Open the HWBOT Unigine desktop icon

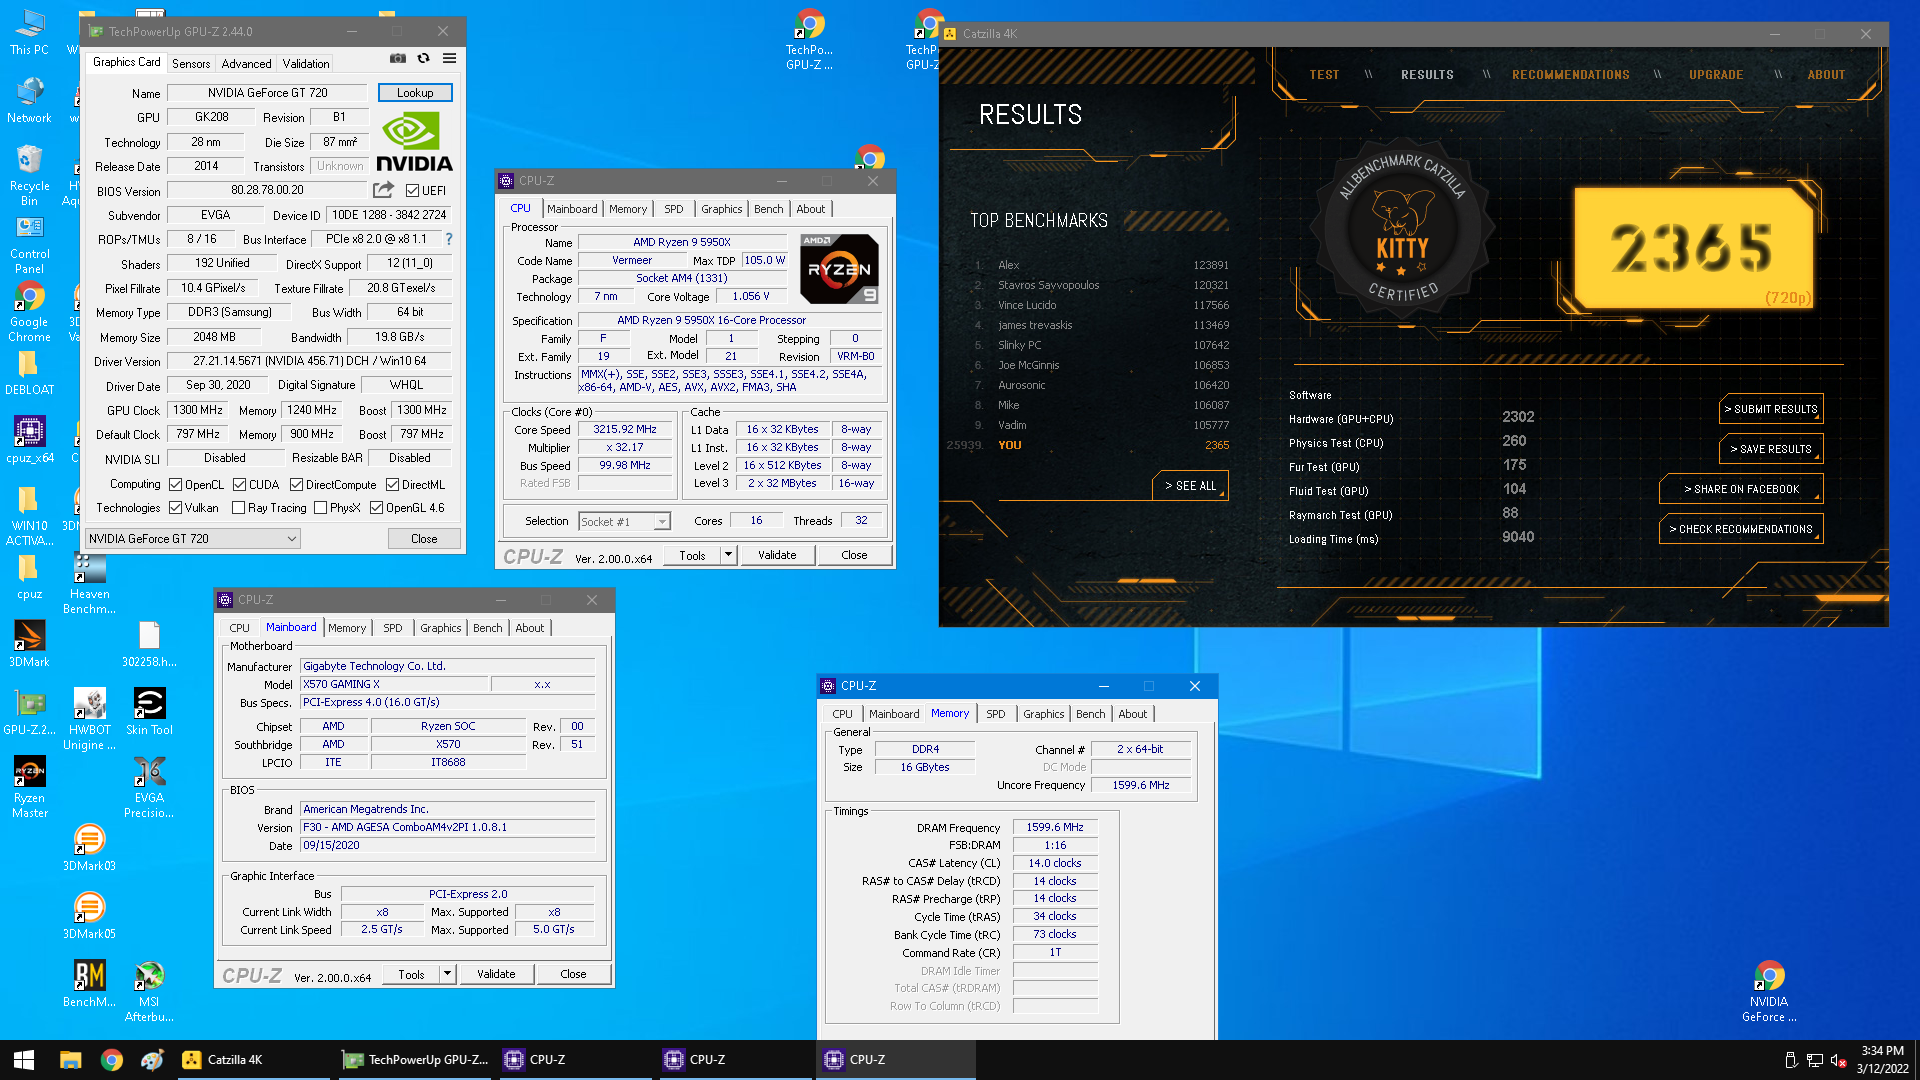point(89,720)
